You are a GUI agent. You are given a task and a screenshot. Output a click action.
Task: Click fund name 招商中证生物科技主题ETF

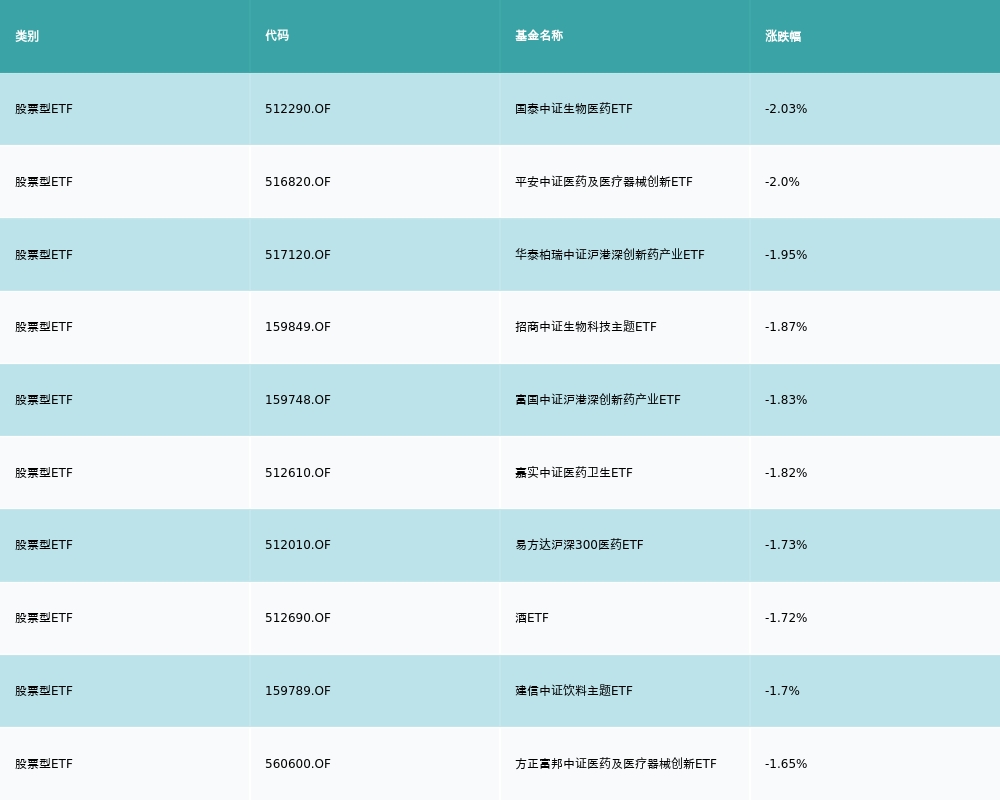[x=585, y=327]
